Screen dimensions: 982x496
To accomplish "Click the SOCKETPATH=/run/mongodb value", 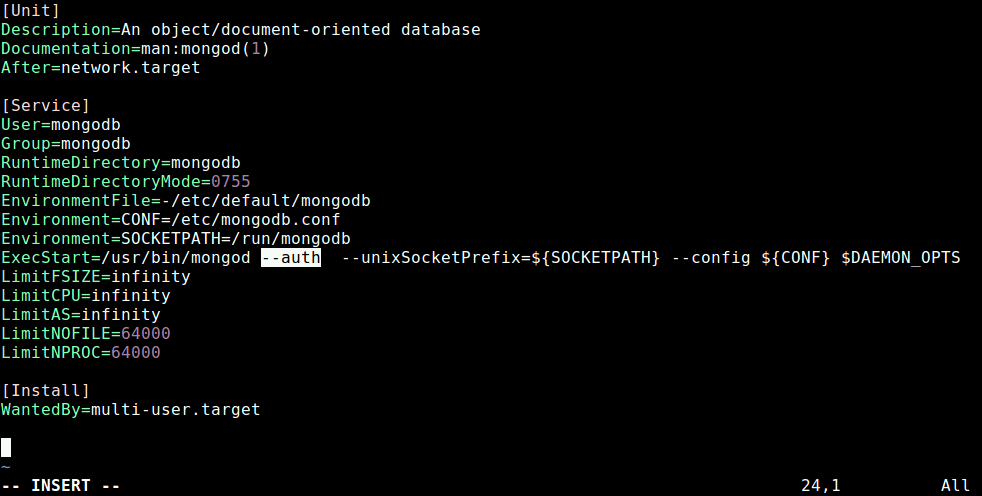I will [235, 239].
